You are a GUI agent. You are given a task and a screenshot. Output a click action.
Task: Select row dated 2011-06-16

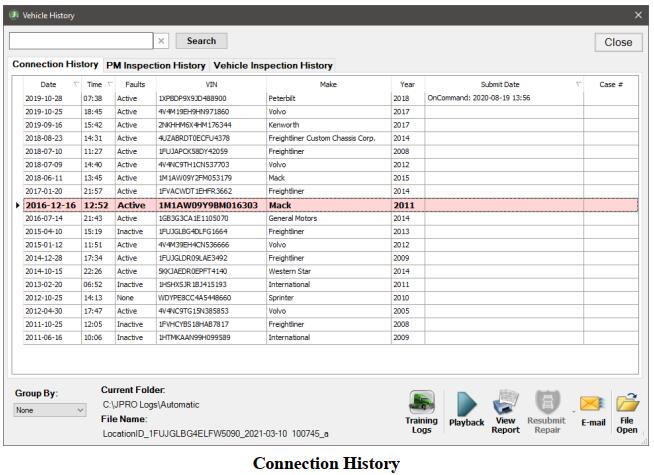(x=331, y=337)
